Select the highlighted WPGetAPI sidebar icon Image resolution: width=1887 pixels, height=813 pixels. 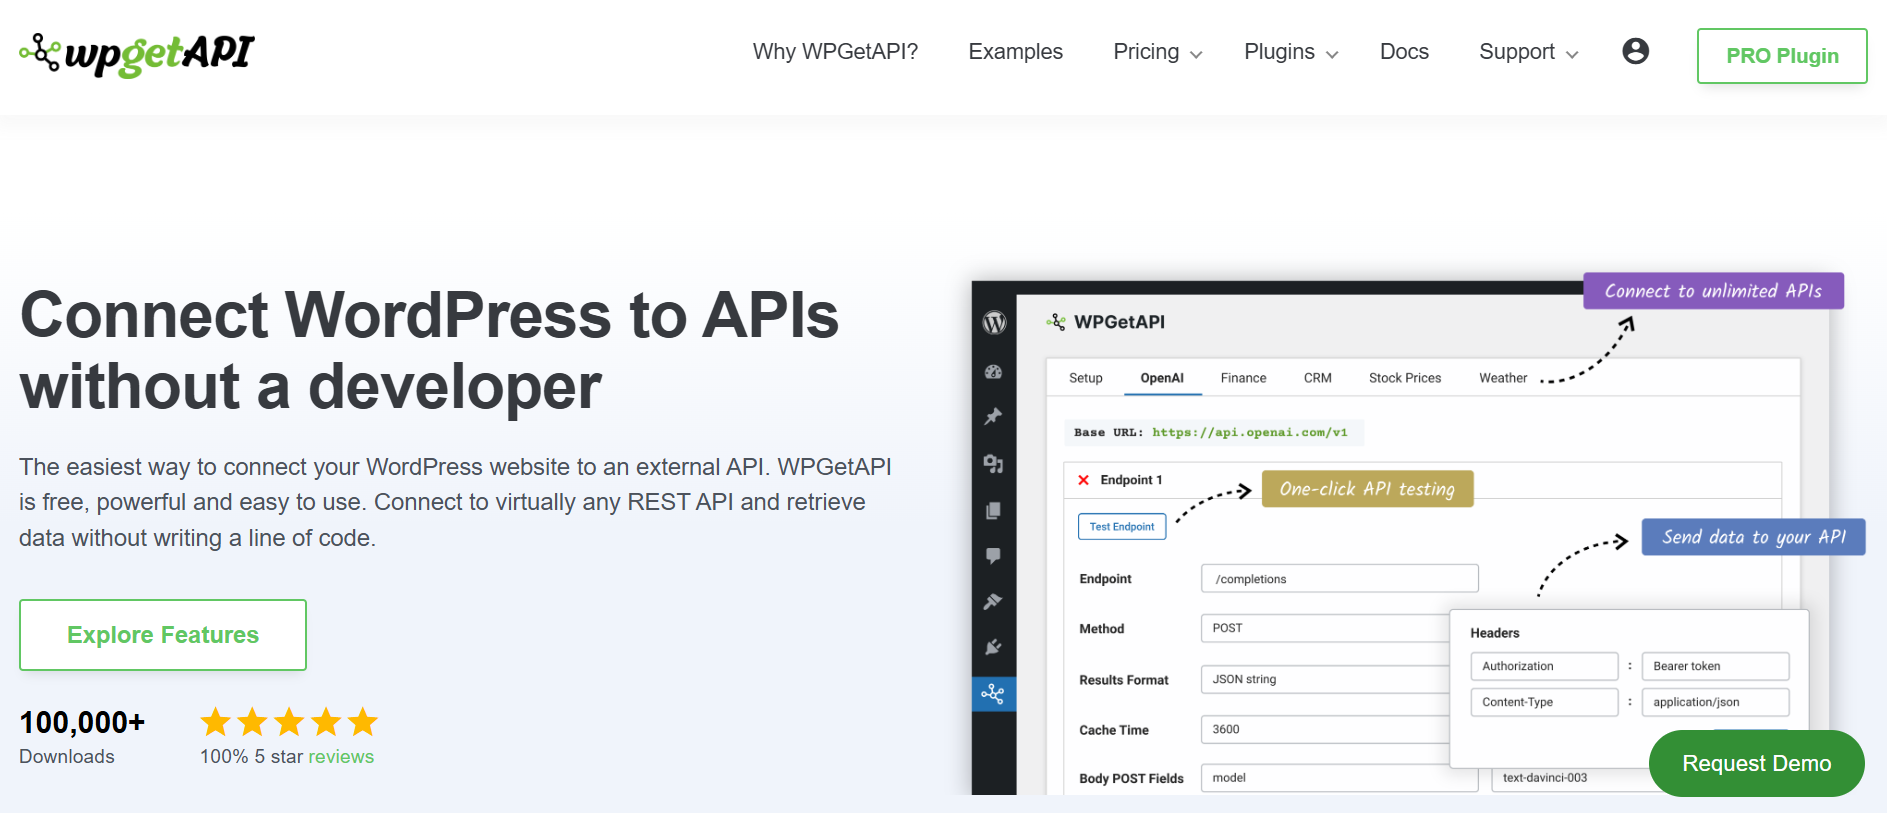(993, 694)
